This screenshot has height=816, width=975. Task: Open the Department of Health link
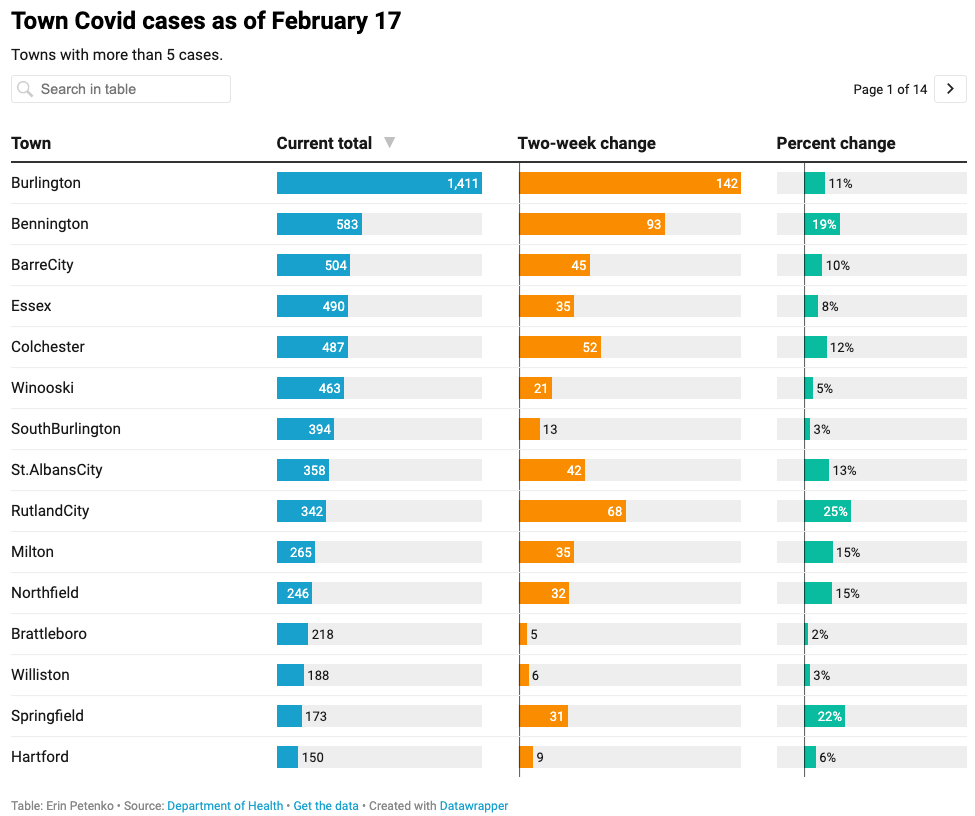pos(225,805)
